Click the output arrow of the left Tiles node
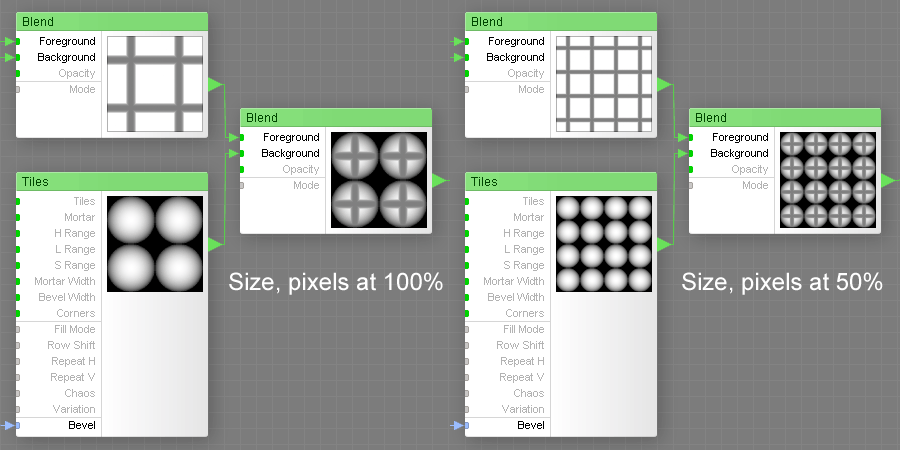900x450 pixels. coord(214,244)
